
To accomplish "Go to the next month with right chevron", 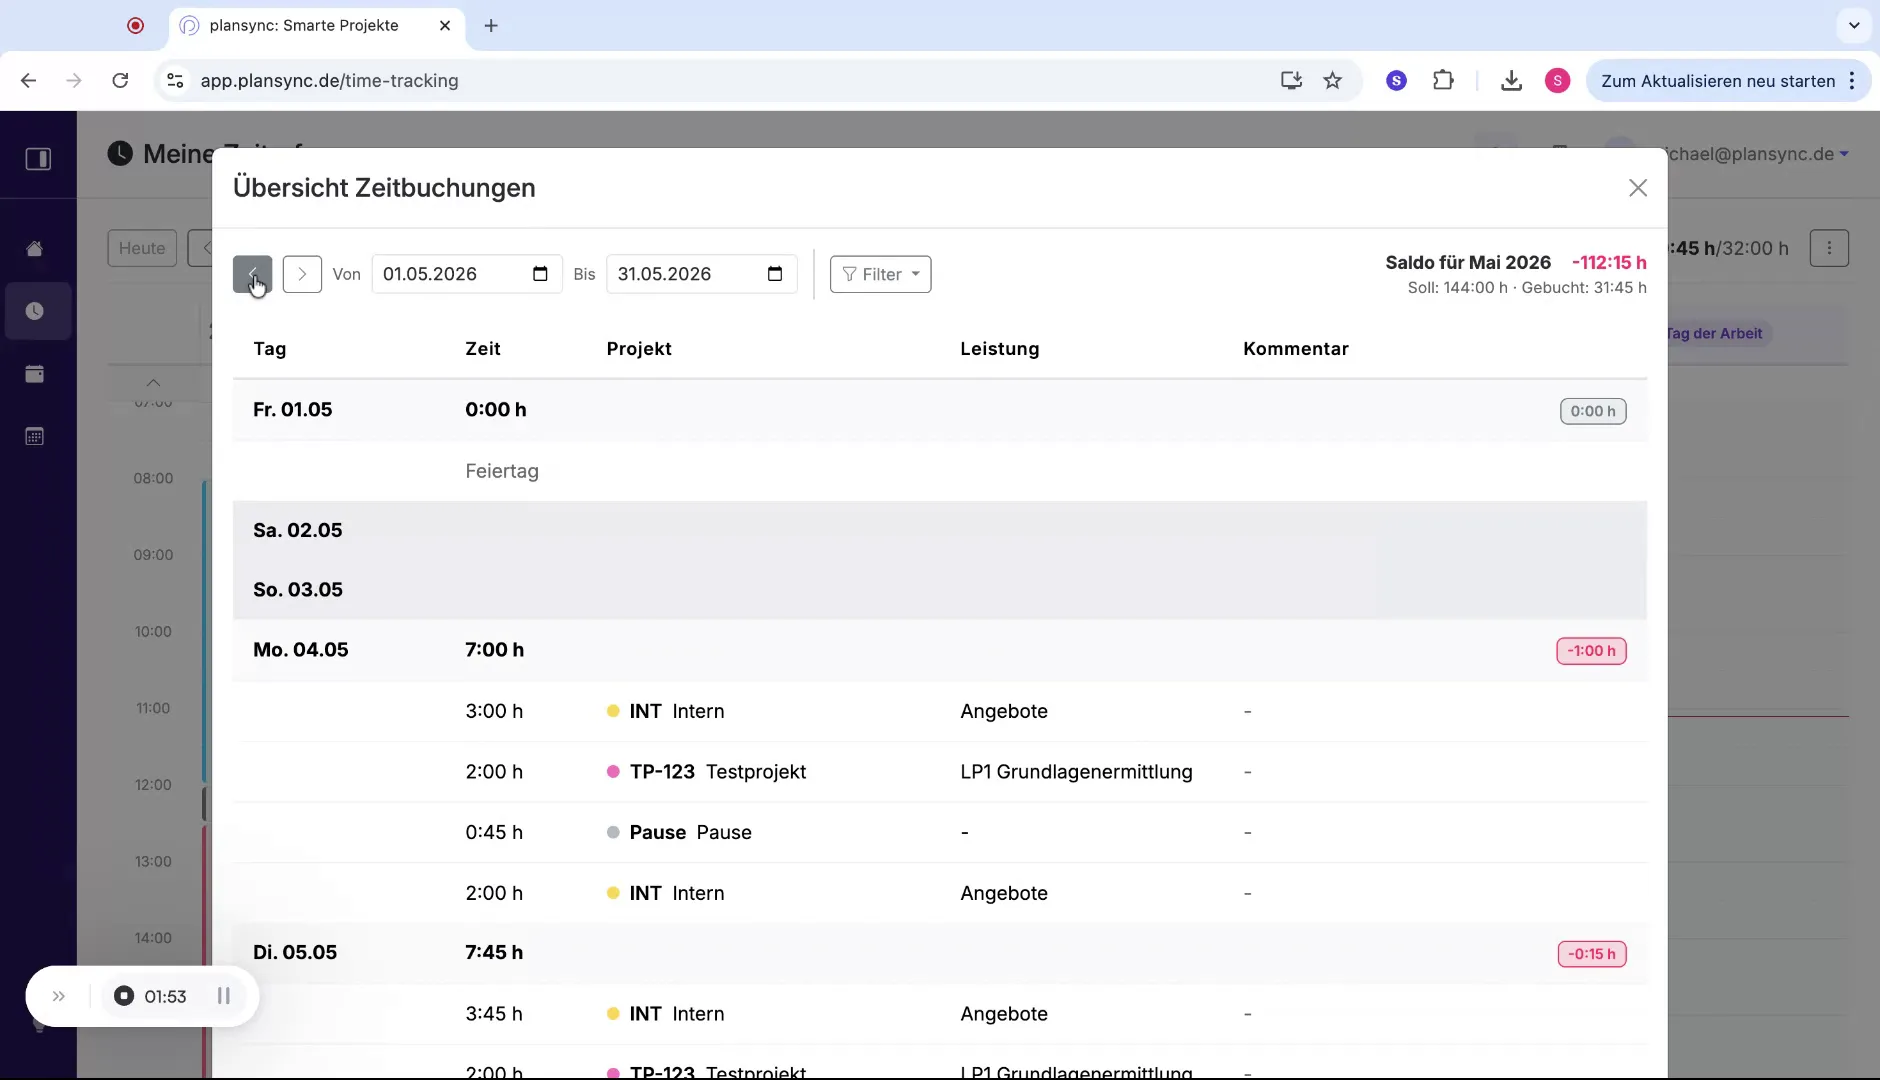I will coord(302,274).
